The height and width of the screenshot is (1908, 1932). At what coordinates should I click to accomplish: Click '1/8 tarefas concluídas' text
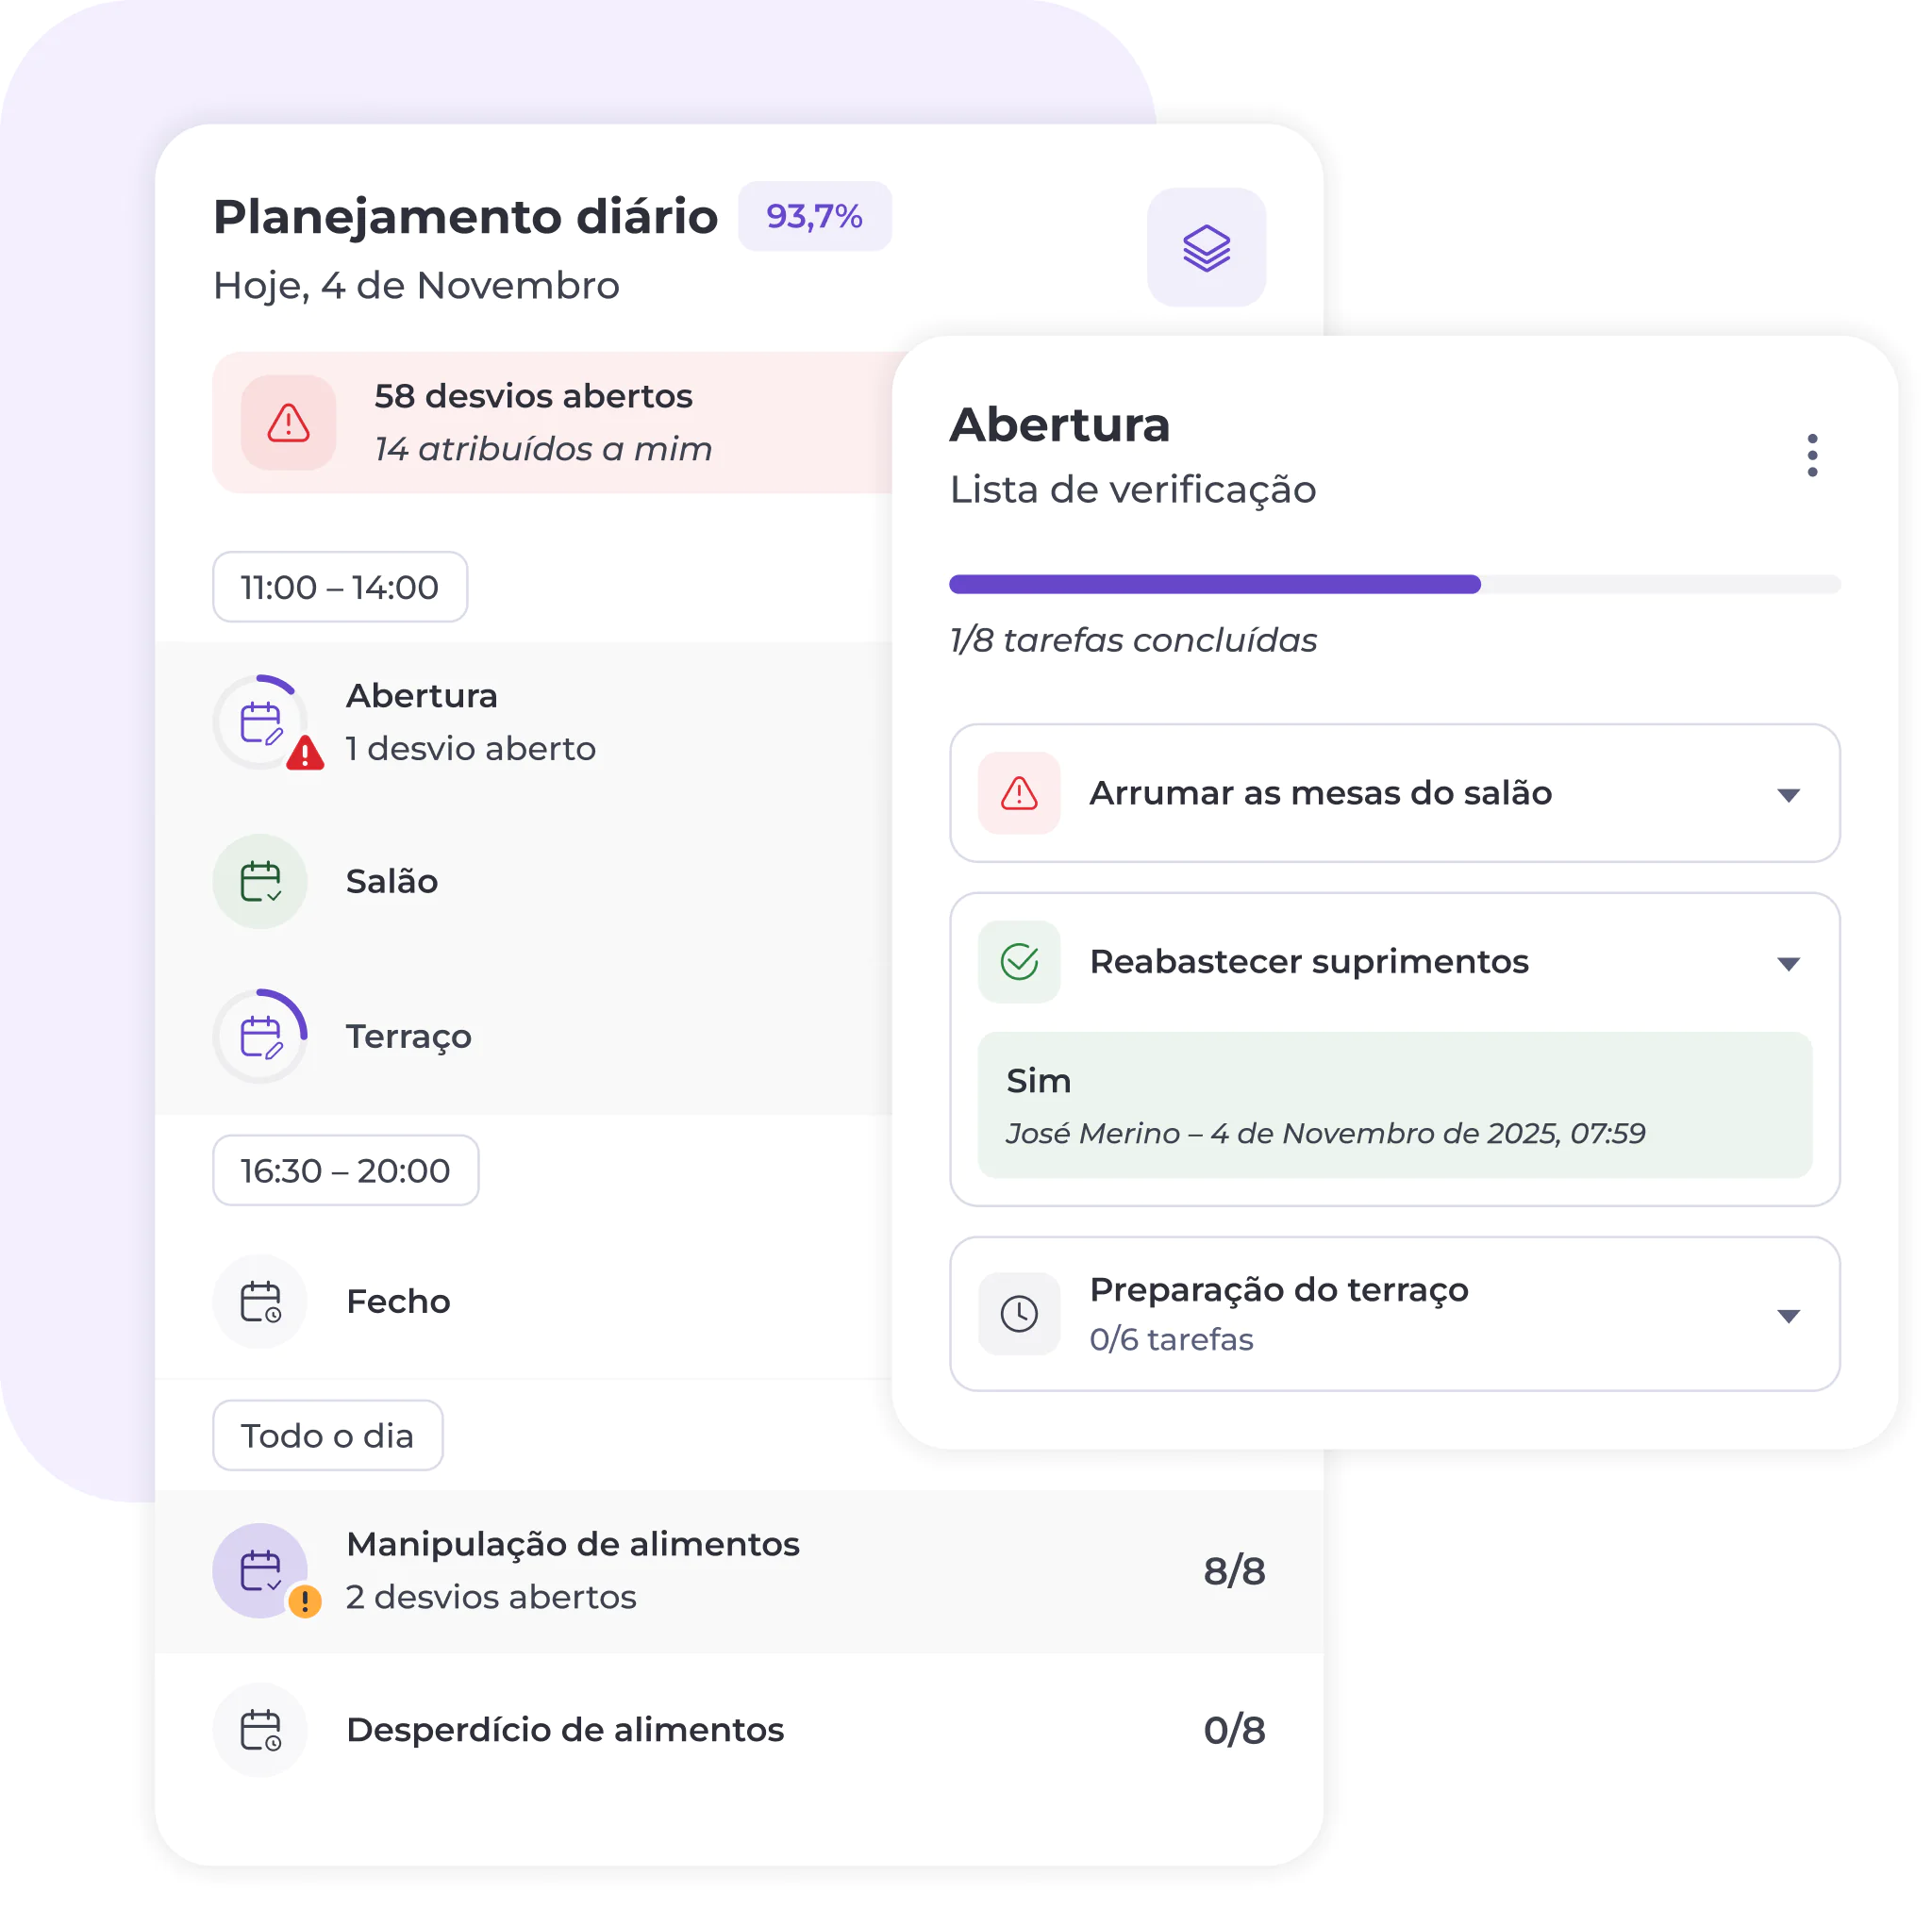point(1133,640)
